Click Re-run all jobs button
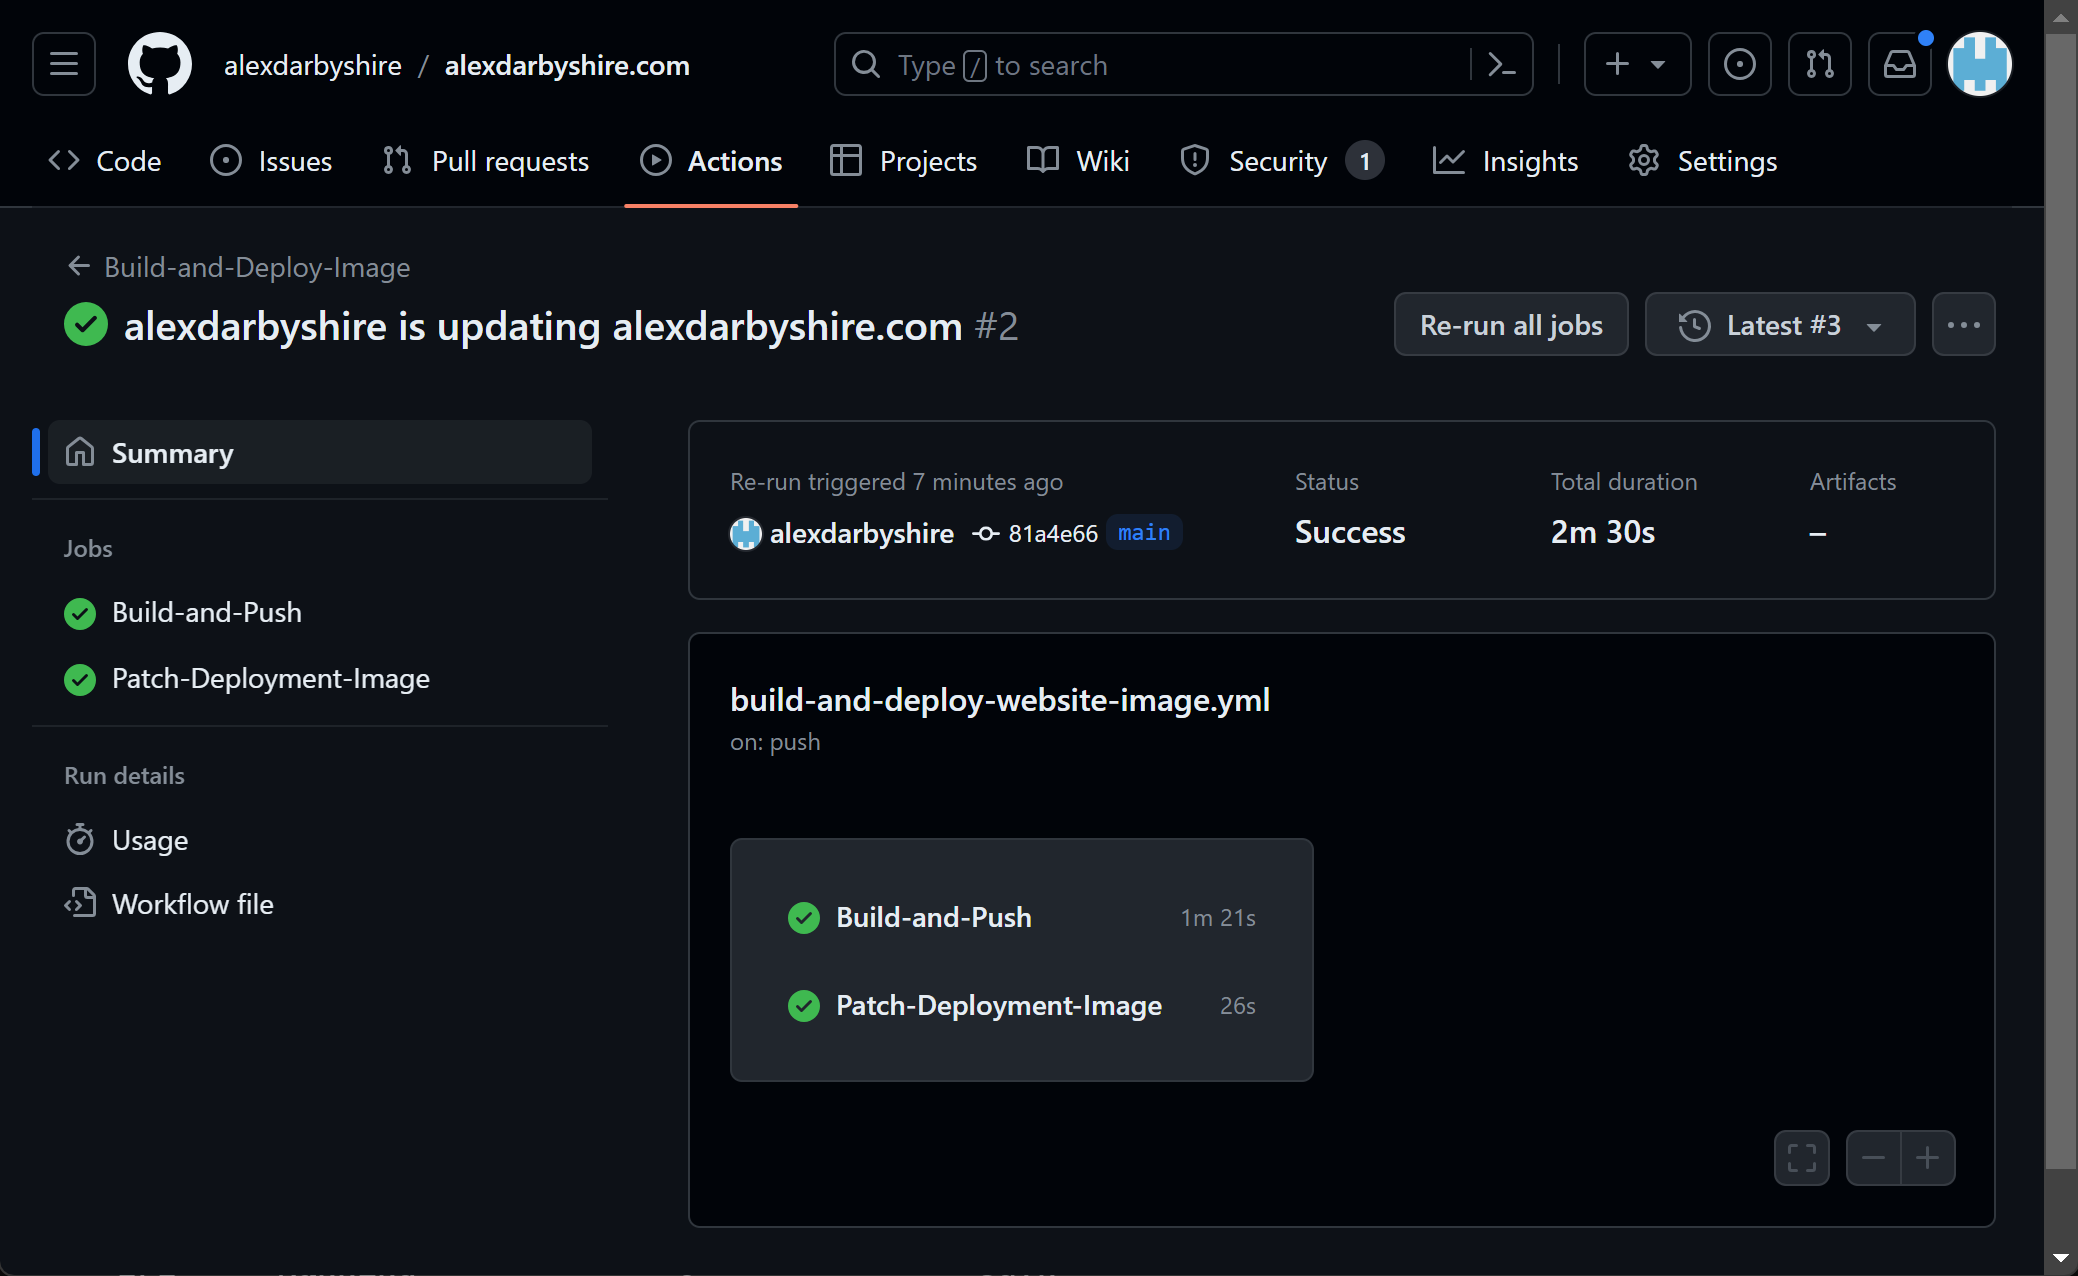This screenshot has height=1276, width=2078. coord(1511,324)
